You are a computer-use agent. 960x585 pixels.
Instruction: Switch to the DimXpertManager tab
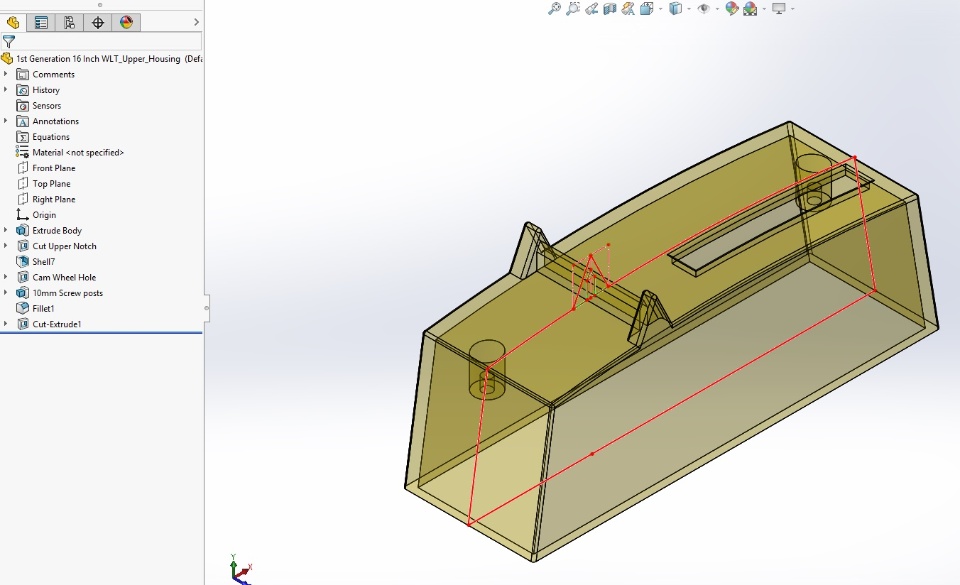(98, 23)
